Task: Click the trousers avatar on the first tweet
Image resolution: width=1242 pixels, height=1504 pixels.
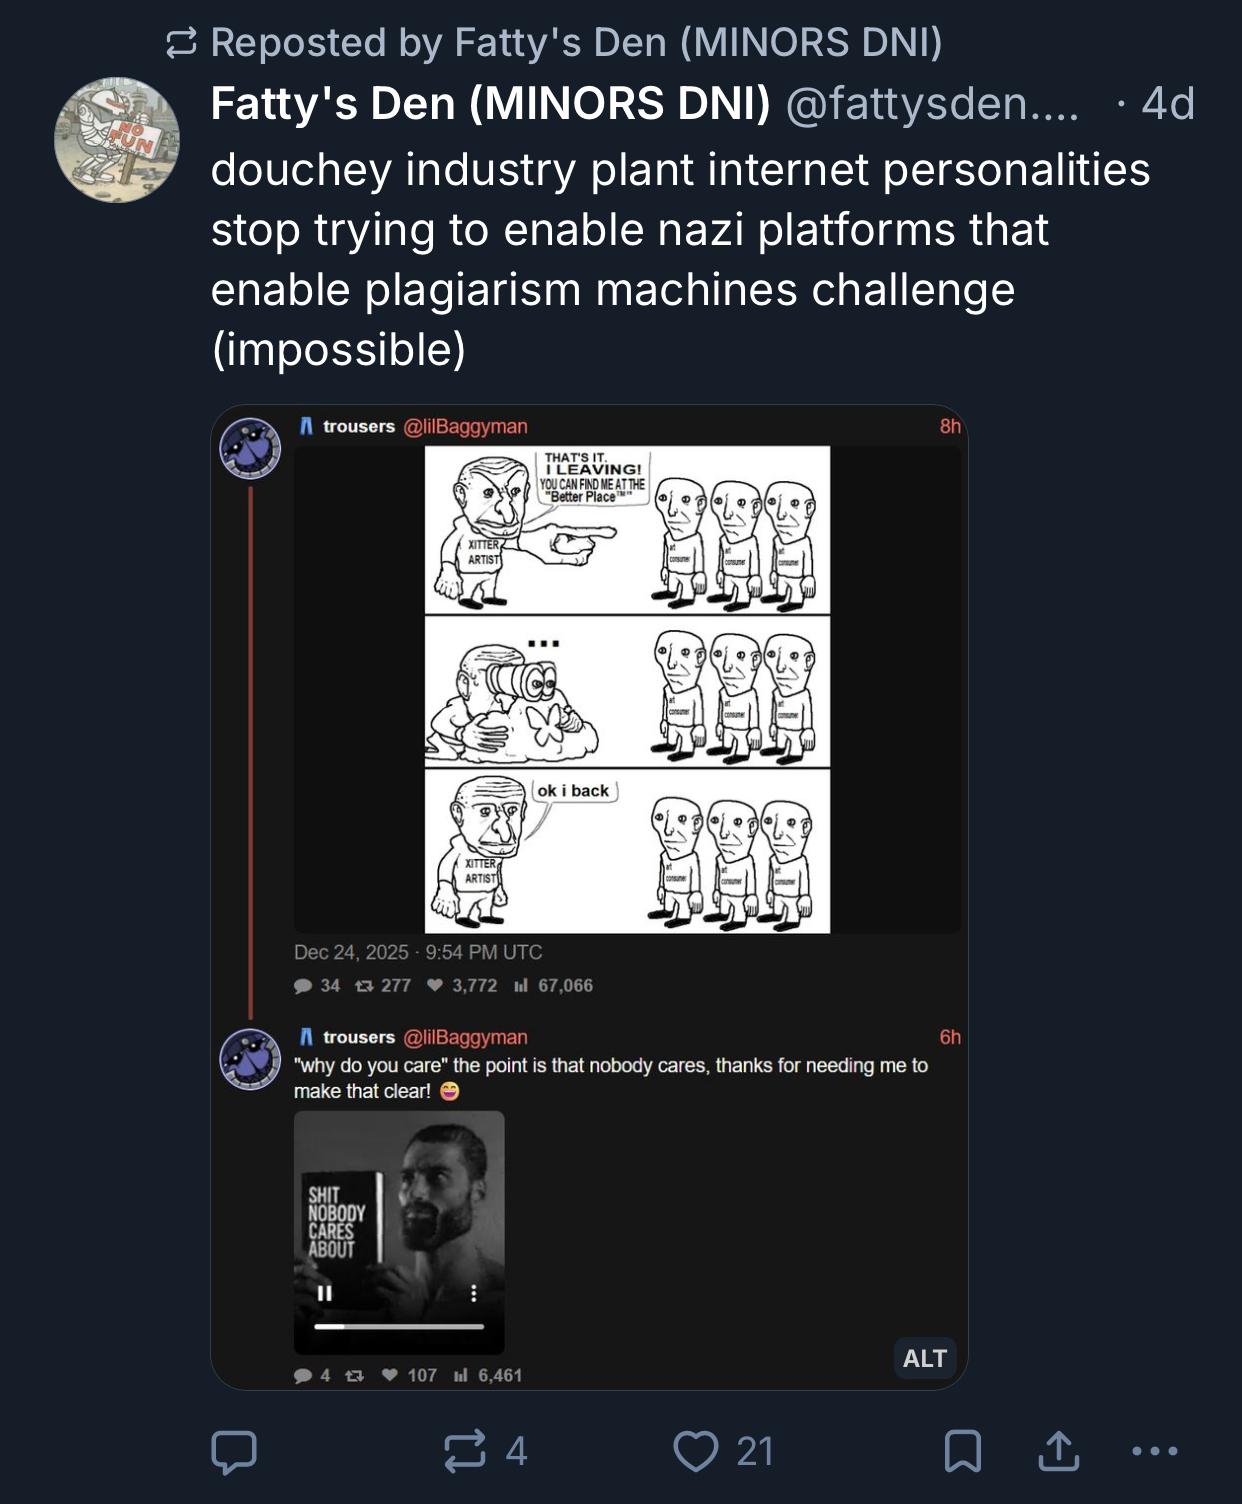Action: [250, 448]
